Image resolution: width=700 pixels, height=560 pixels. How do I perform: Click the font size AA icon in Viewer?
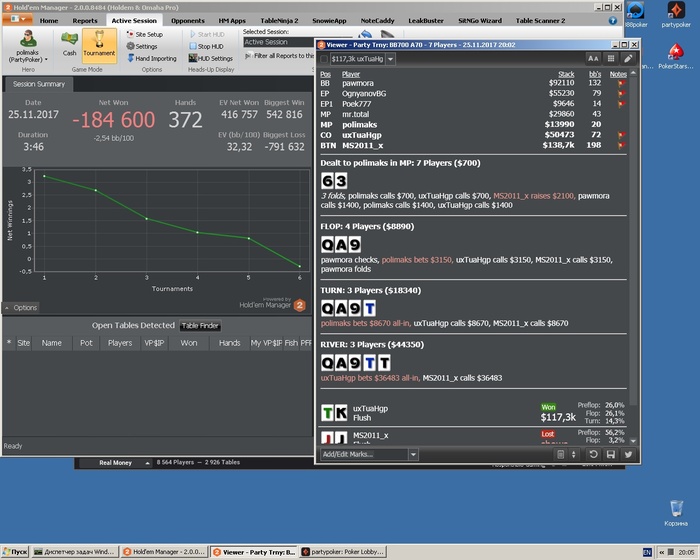click(x=593, y=59)
